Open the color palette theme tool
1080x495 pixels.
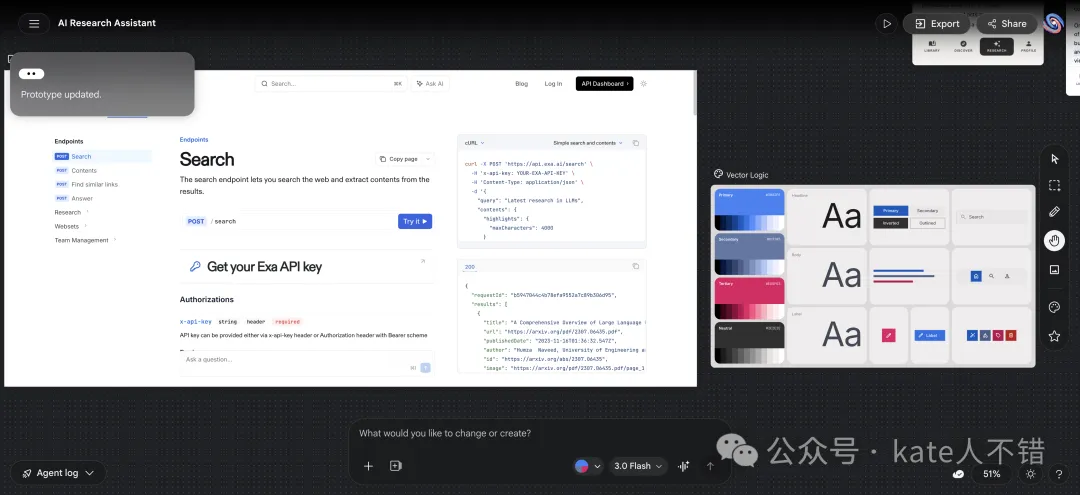1054,307
